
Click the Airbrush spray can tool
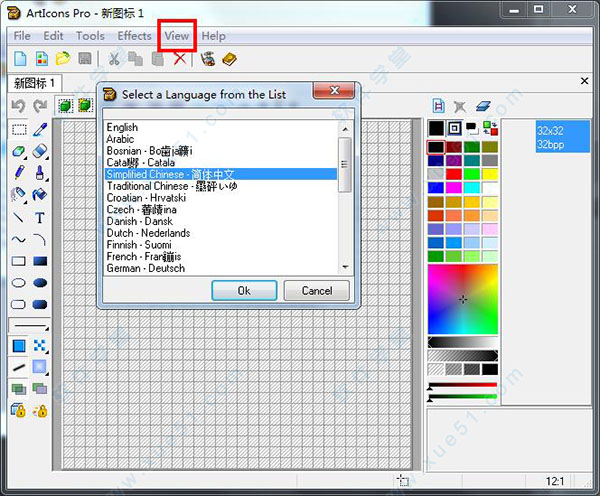point(18,194)
